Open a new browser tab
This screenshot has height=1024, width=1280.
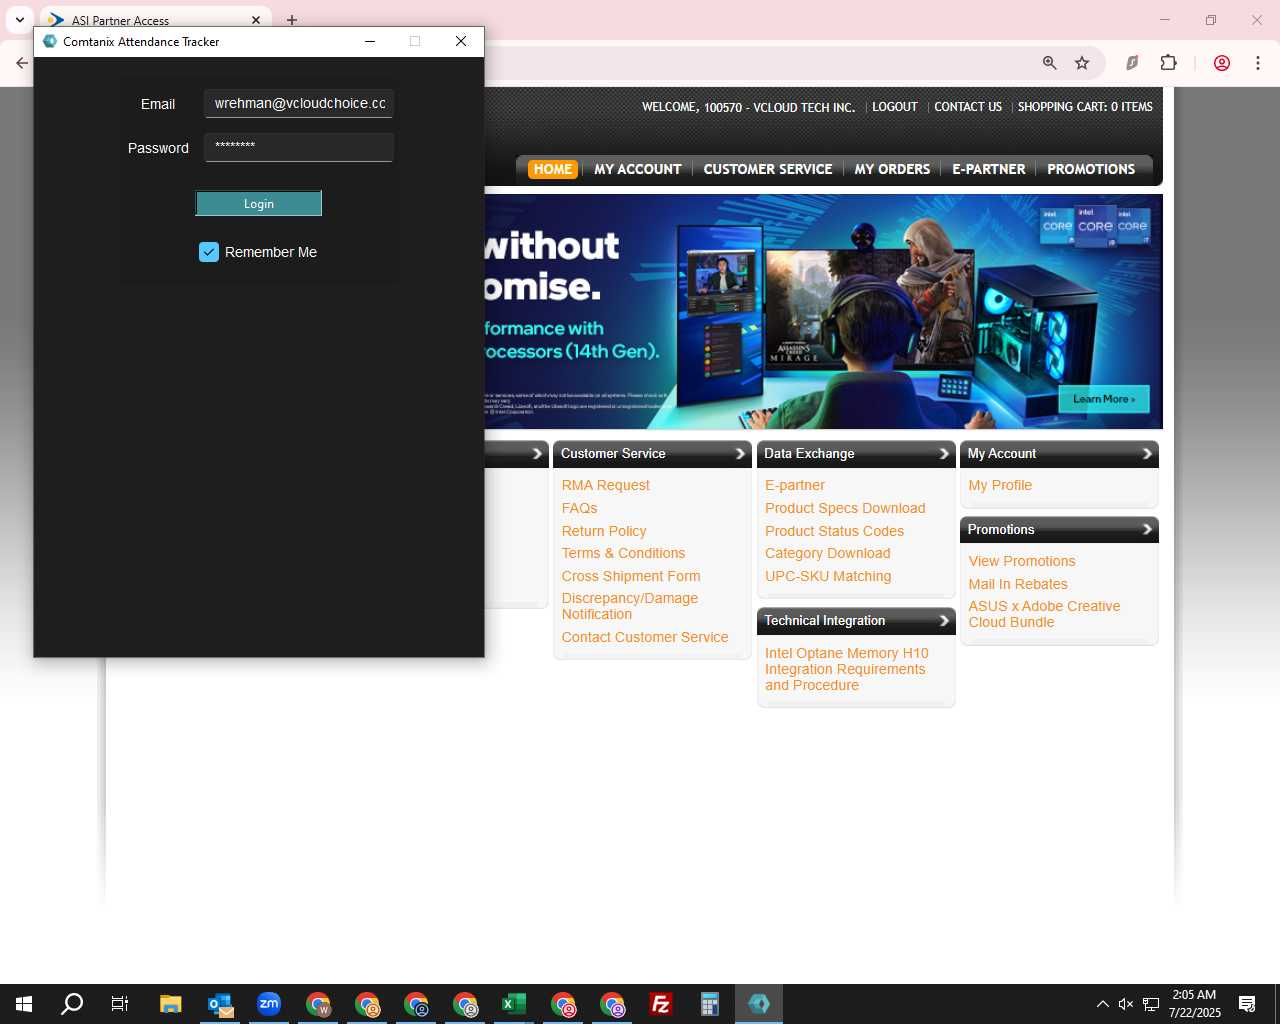pyautogui.click(x=291, y=20)
